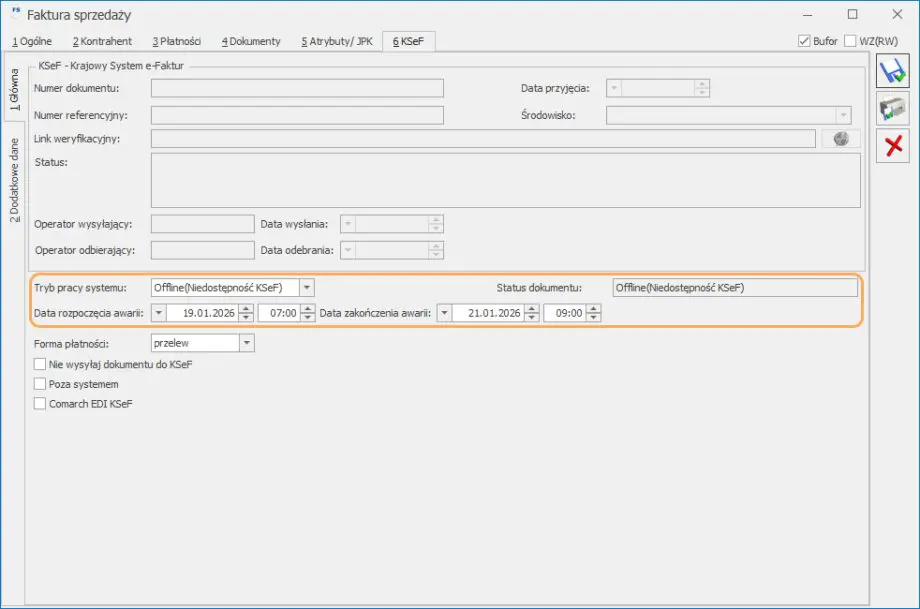Viewport: 920px width, 609px height.
Task: Click the save document floppy disk icon
Action: [892, 71]
